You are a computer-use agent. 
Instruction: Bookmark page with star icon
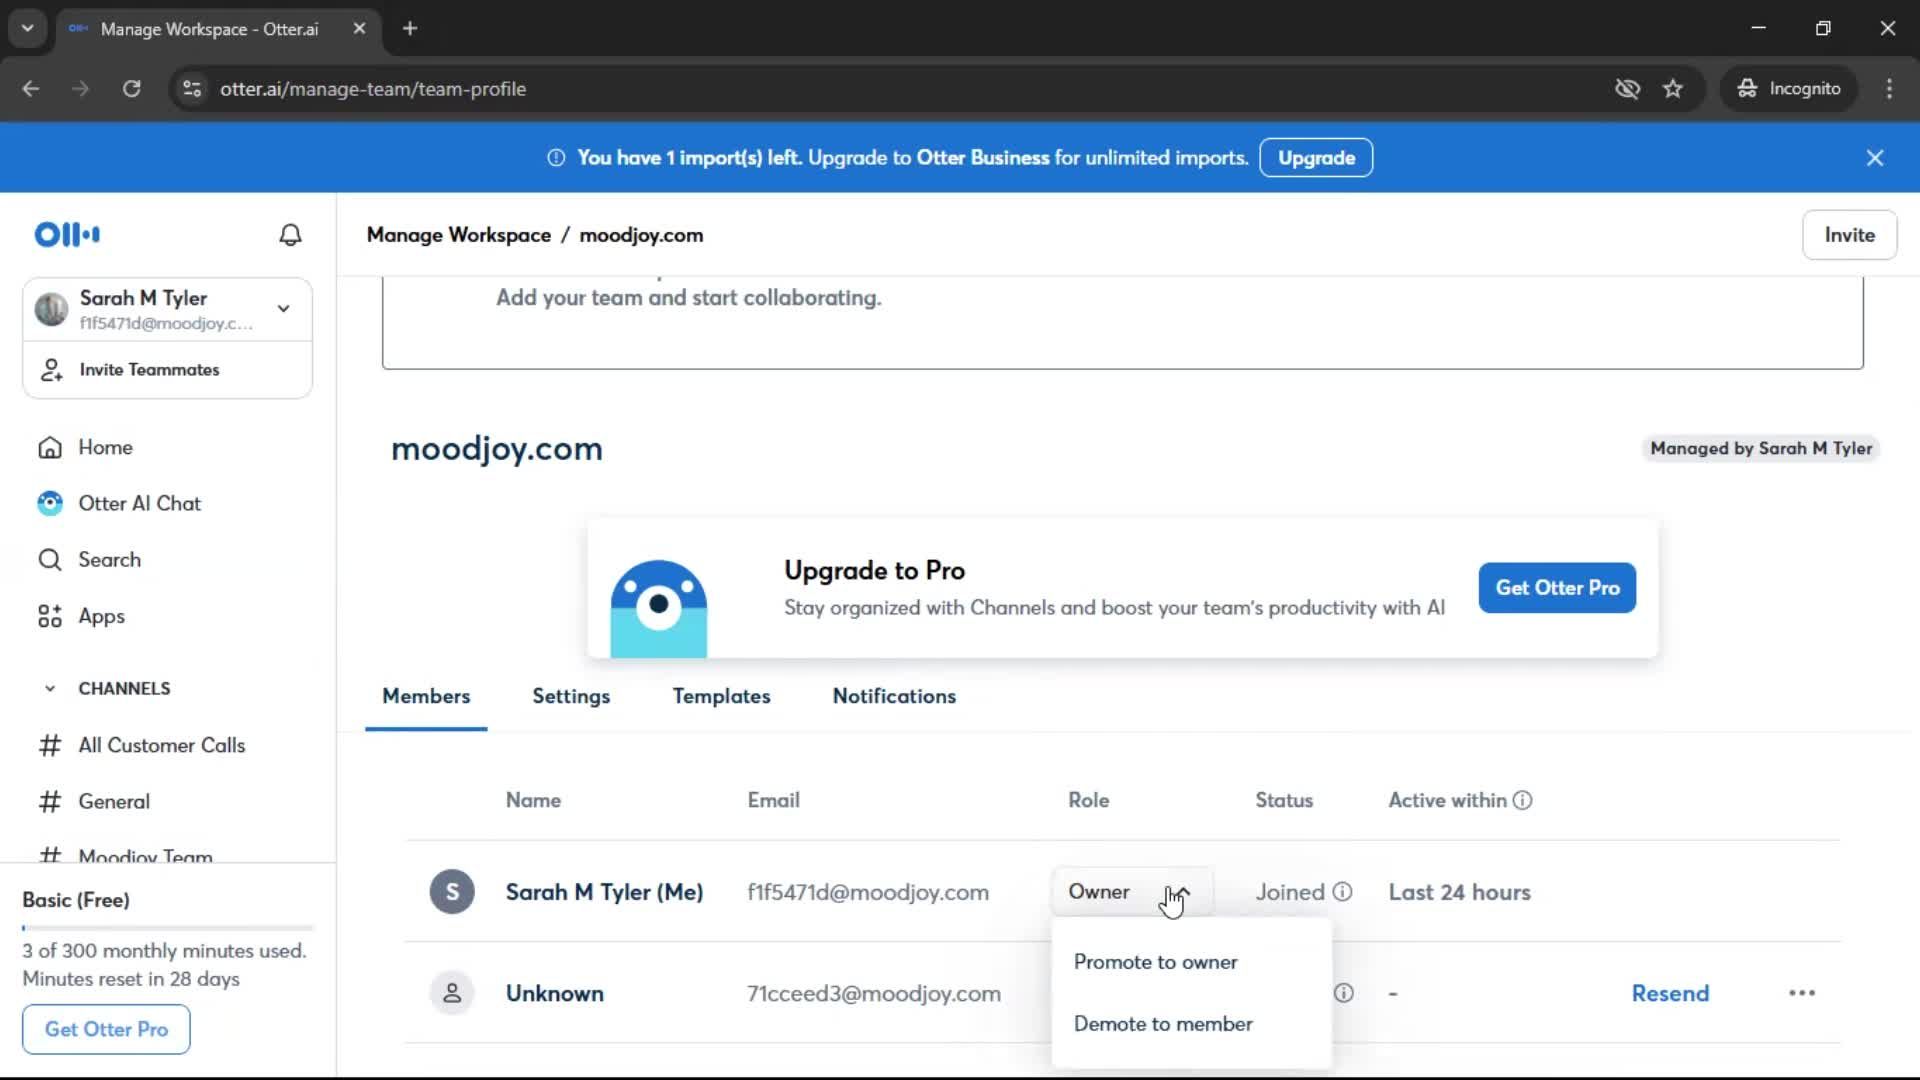pyautogui.click(x=1673, y=89)
